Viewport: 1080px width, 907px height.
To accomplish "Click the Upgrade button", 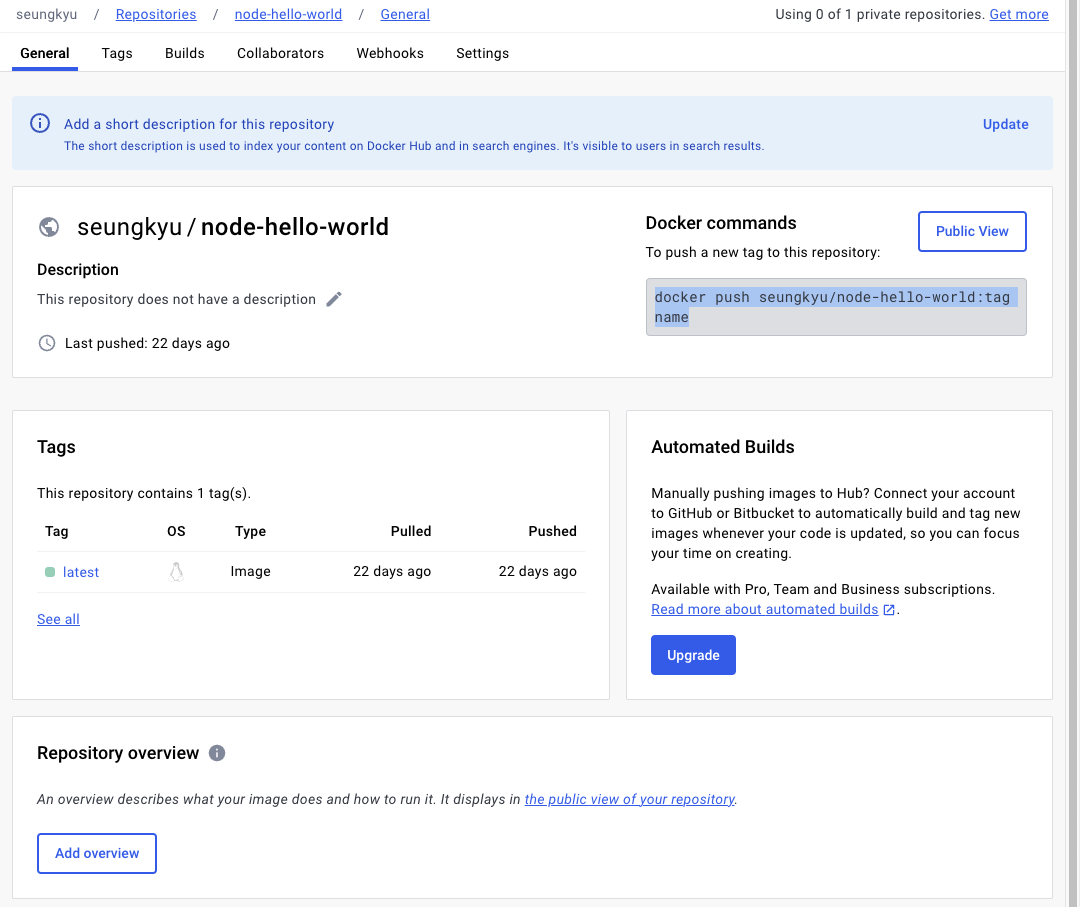I will point(693,655).
